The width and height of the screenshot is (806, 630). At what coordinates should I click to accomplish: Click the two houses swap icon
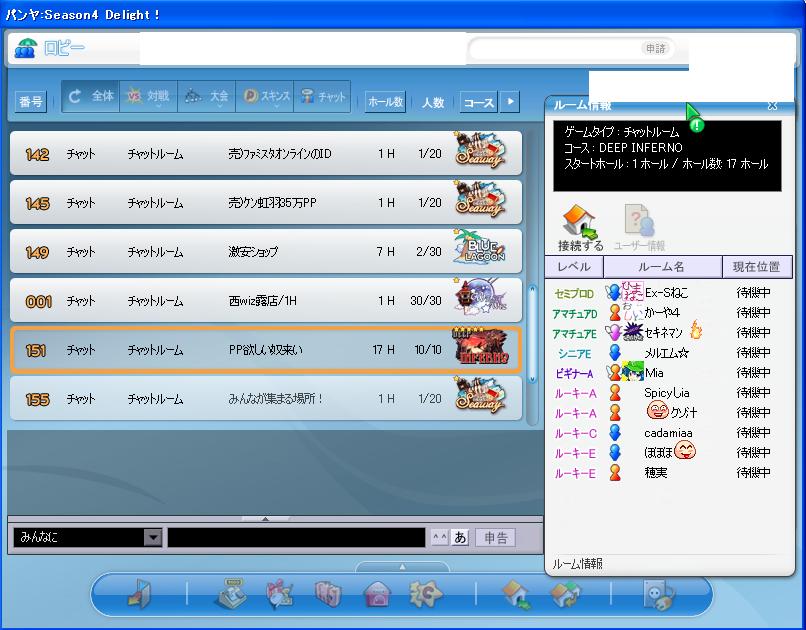tap(565, 595)
